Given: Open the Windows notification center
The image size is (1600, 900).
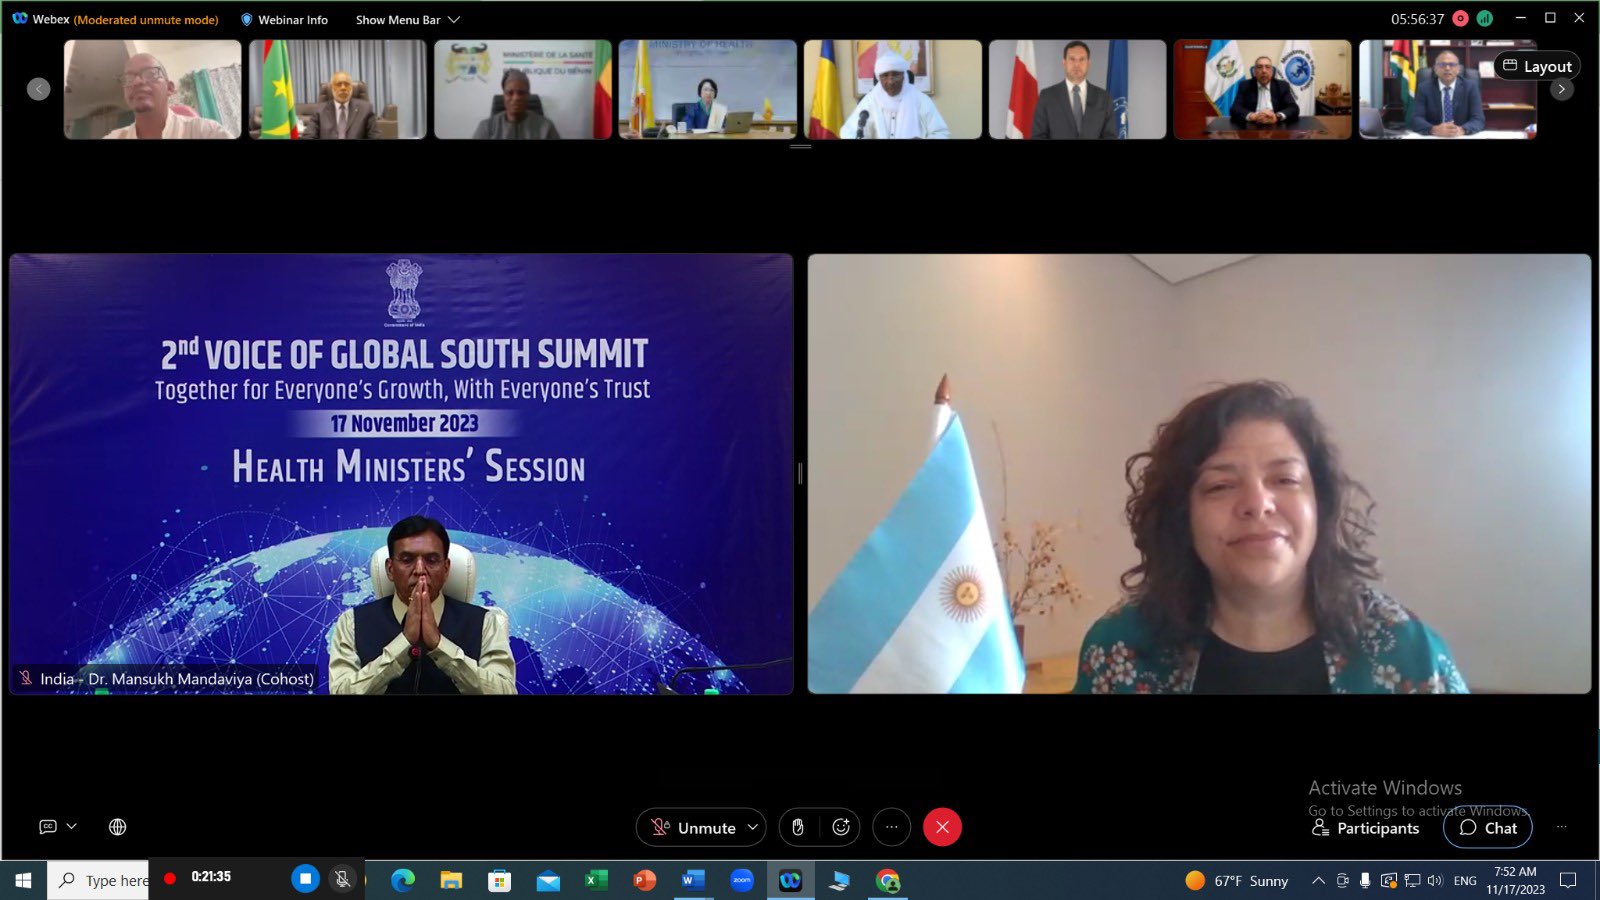Looking at the screenshot, I should [1568, 880].
